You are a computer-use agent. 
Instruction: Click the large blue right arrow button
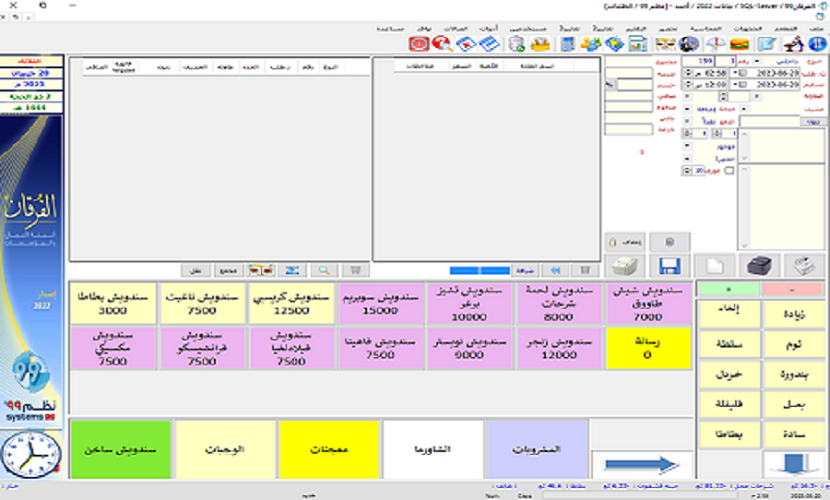640,465
